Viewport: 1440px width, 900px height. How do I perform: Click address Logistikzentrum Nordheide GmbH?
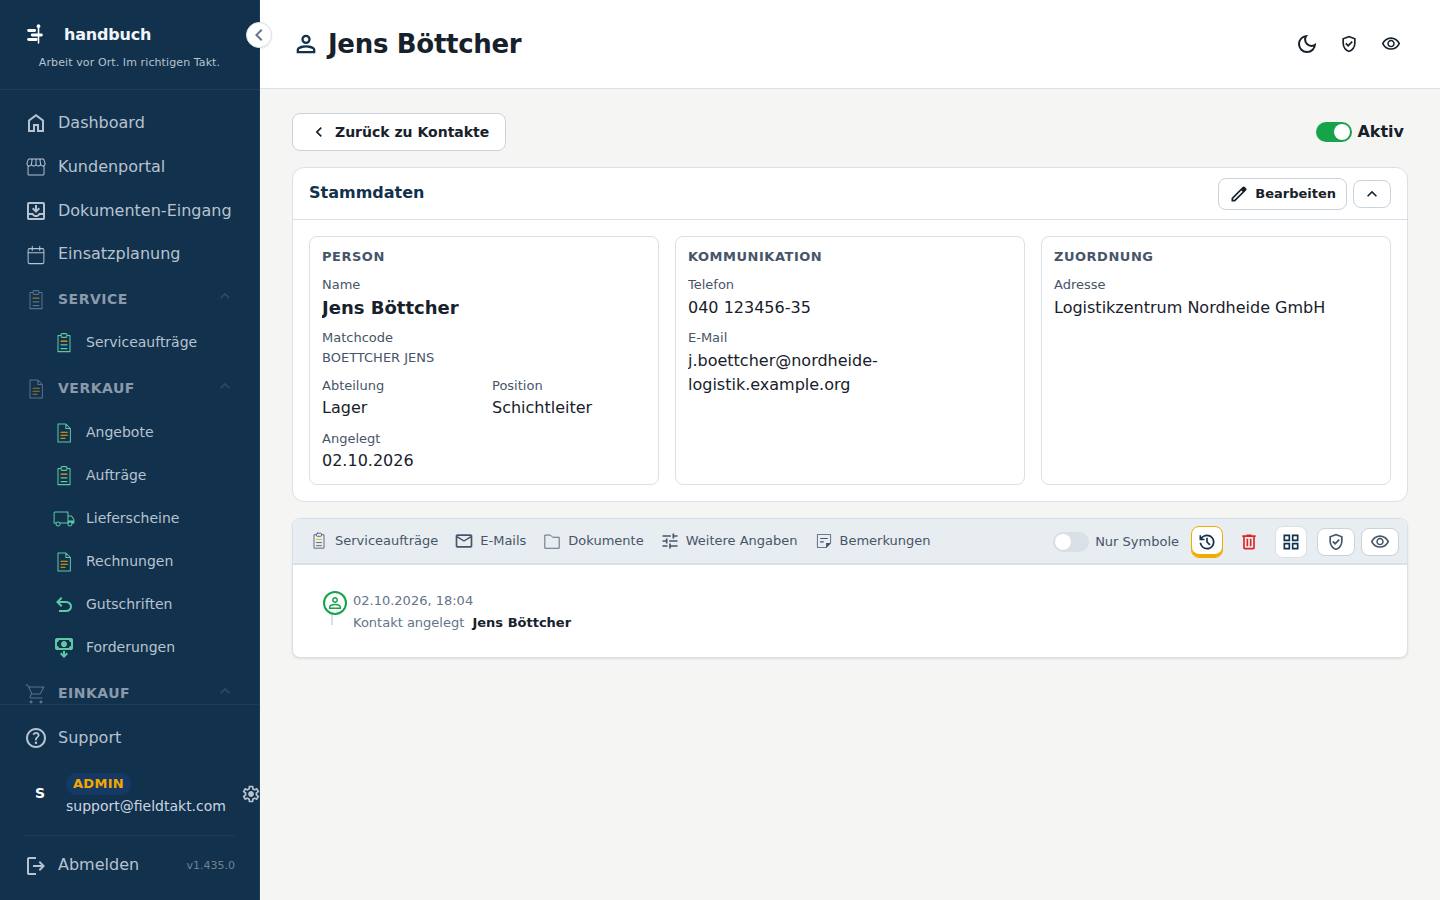click(x=1189, y=308)
